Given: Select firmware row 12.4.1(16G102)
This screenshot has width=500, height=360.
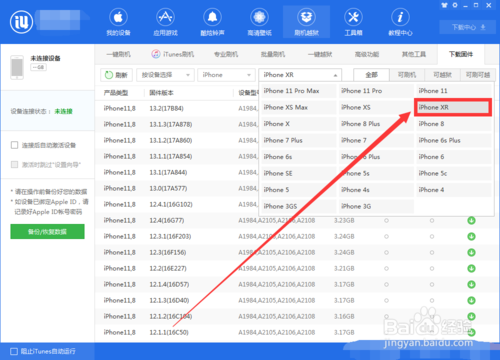Looking at the screenshot, I should click(x=177, y=204).
